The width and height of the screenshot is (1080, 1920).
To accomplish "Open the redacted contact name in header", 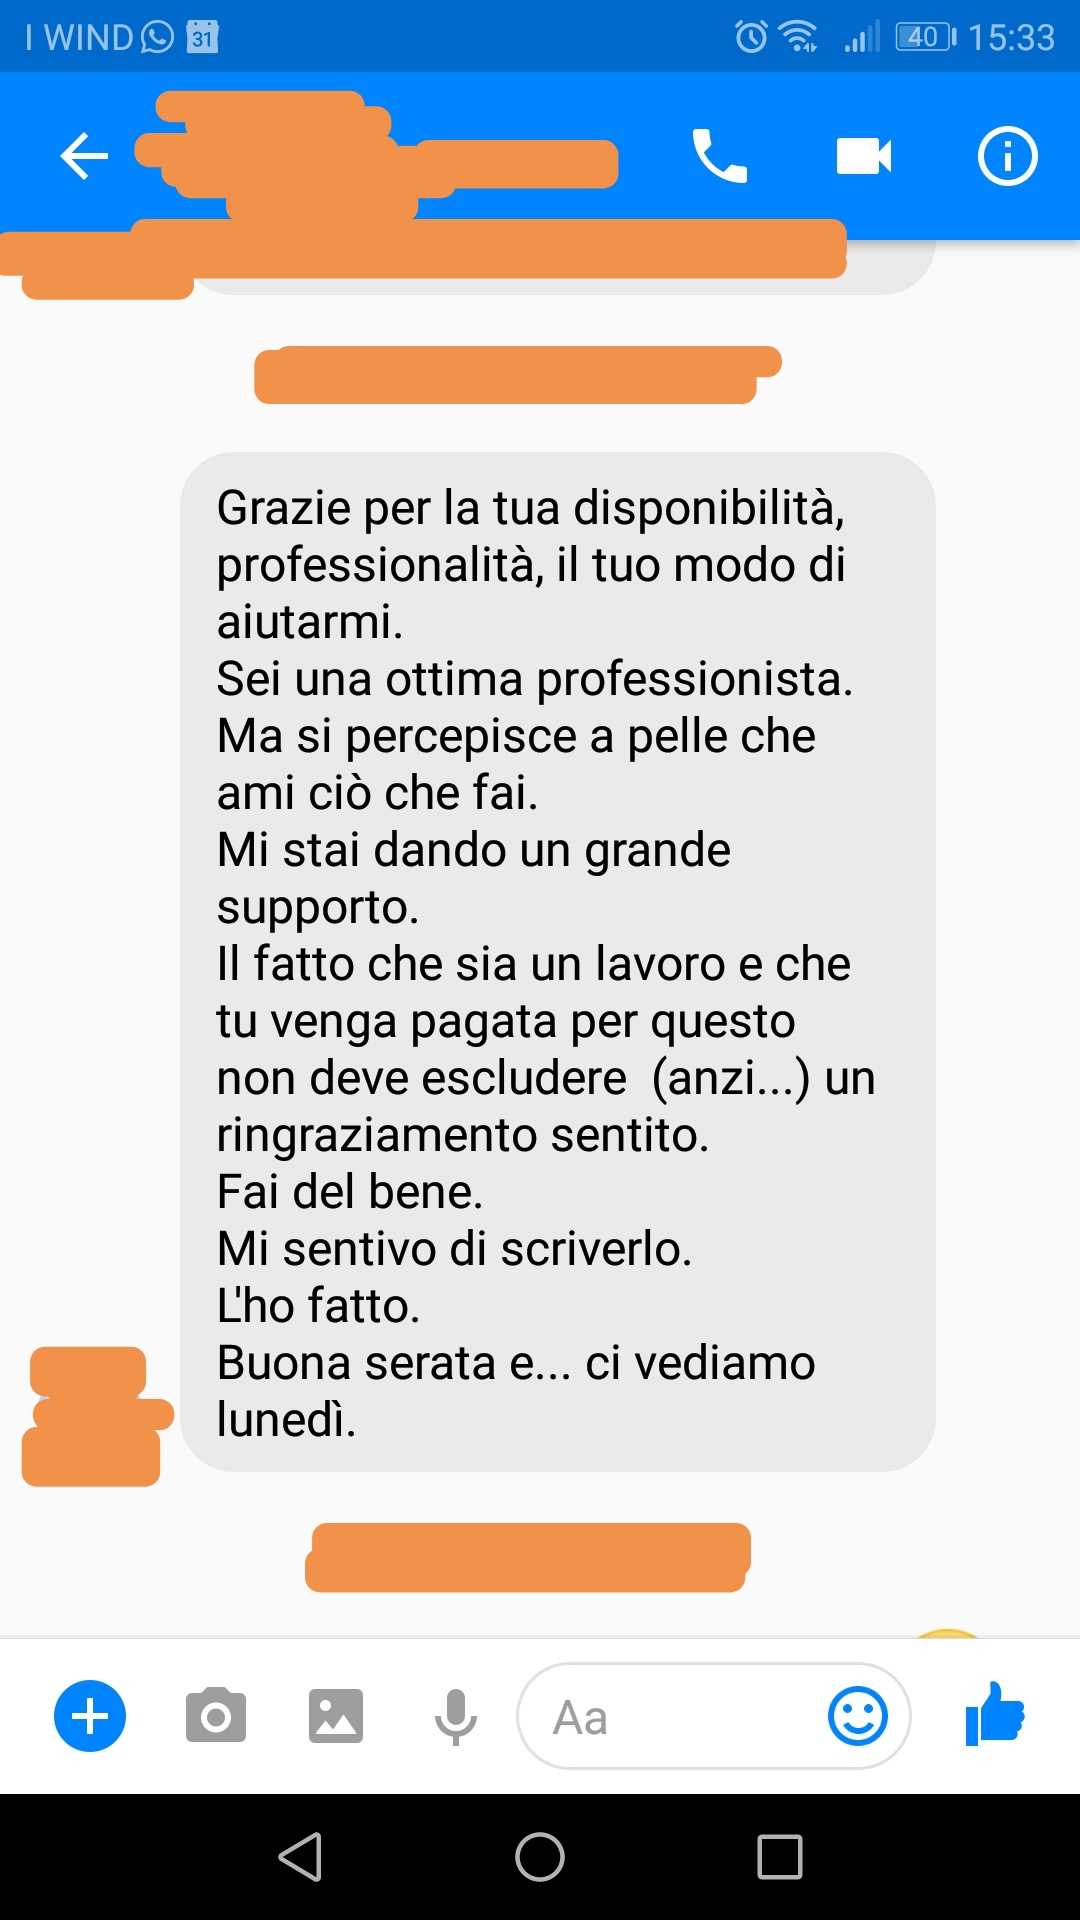I will pos(376,156).
